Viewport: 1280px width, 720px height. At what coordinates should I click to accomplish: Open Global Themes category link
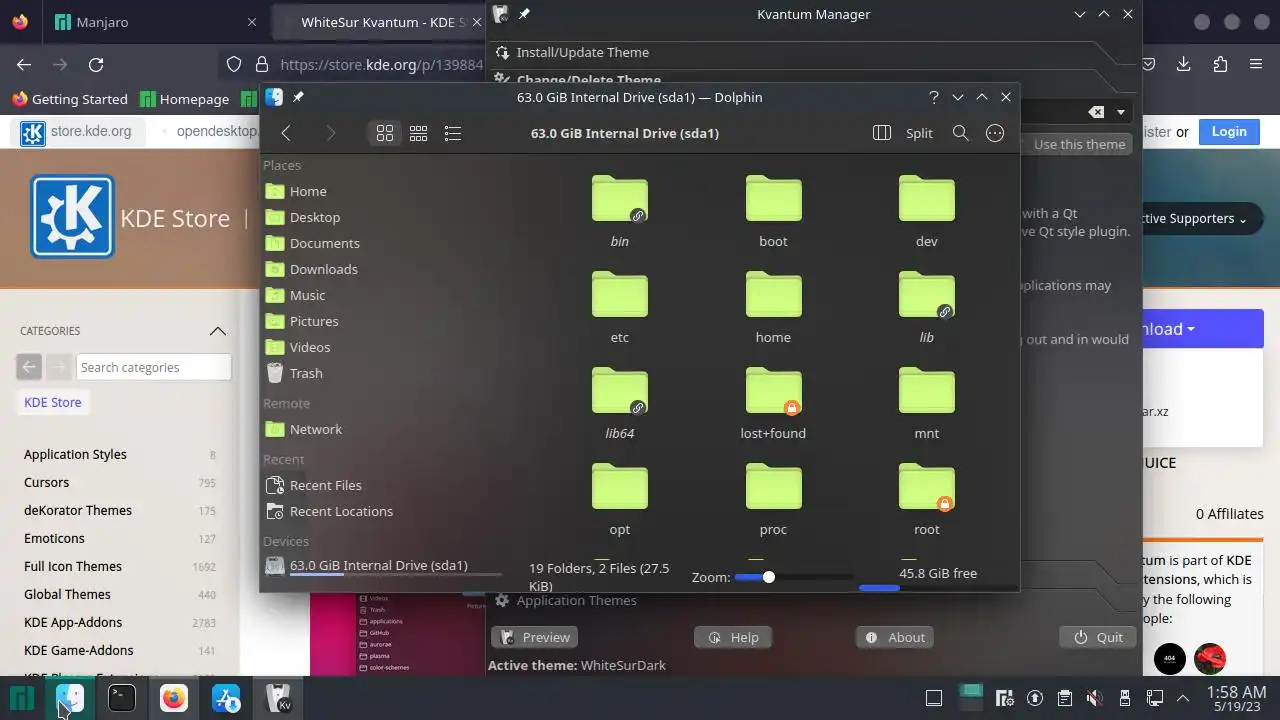click(67, 594)
